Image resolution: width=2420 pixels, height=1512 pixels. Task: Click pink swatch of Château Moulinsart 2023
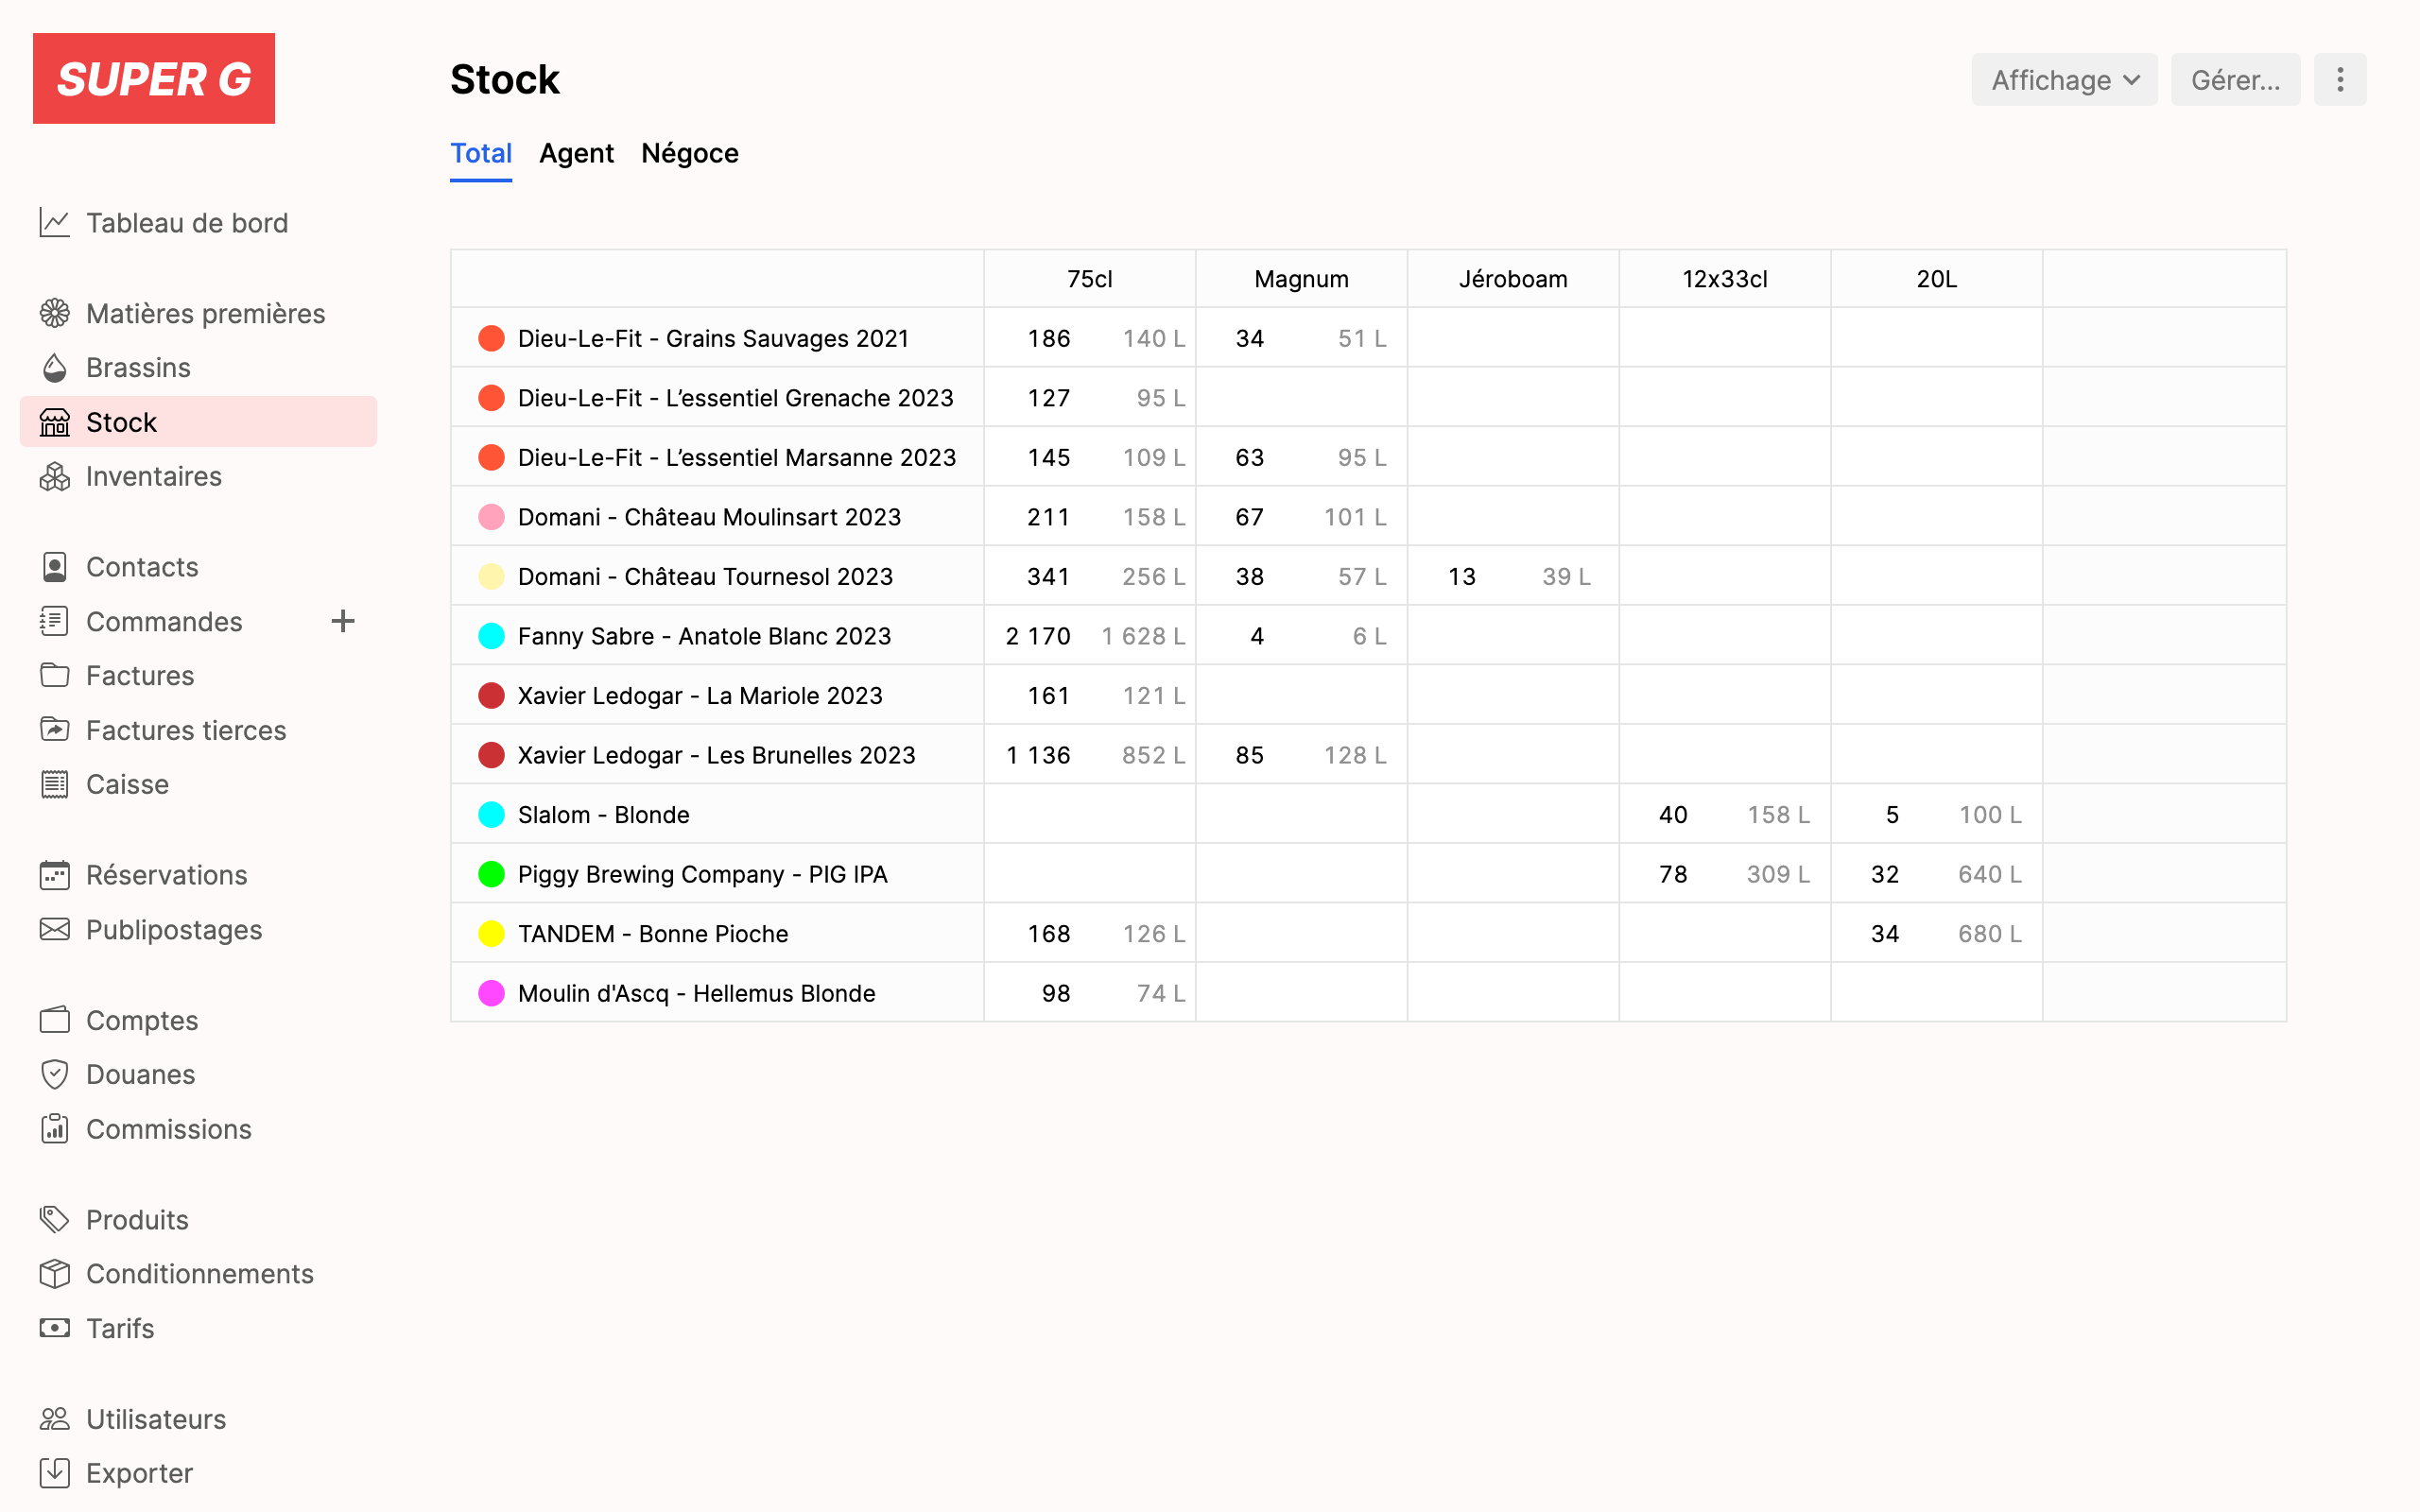coord(491,517)
